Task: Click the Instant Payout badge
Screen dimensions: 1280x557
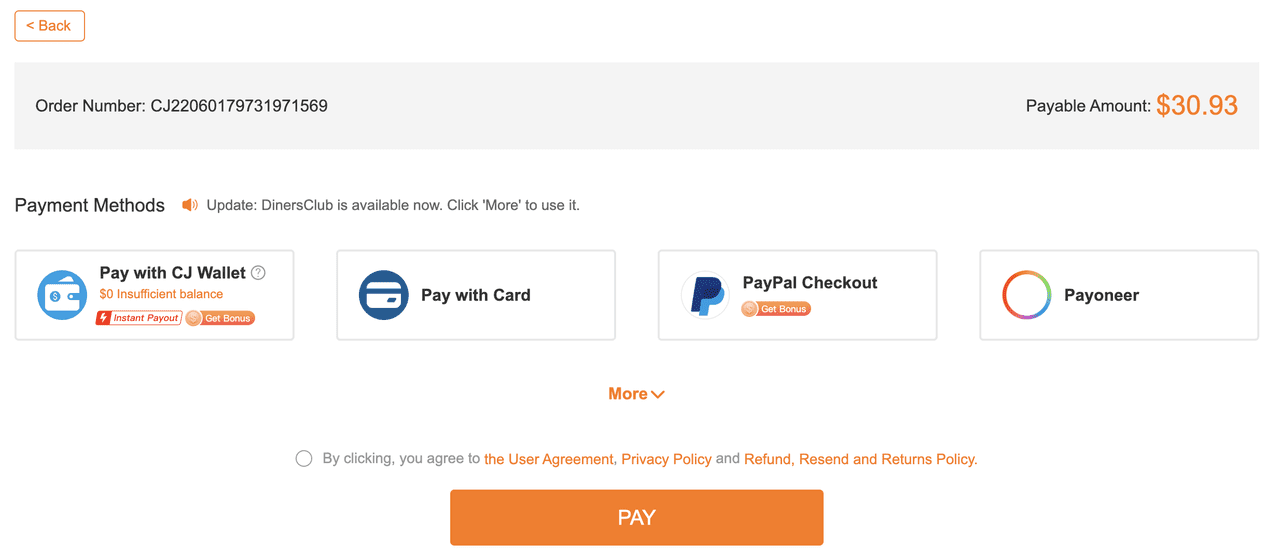Action: click(138, 318)
